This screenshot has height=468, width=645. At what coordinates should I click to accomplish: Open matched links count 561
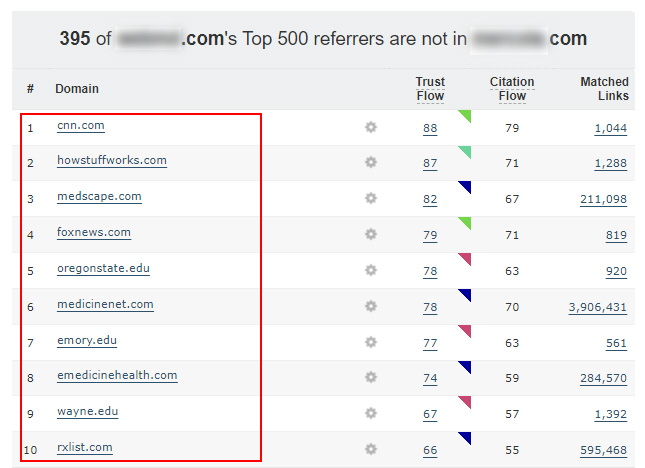coord(616,343)
